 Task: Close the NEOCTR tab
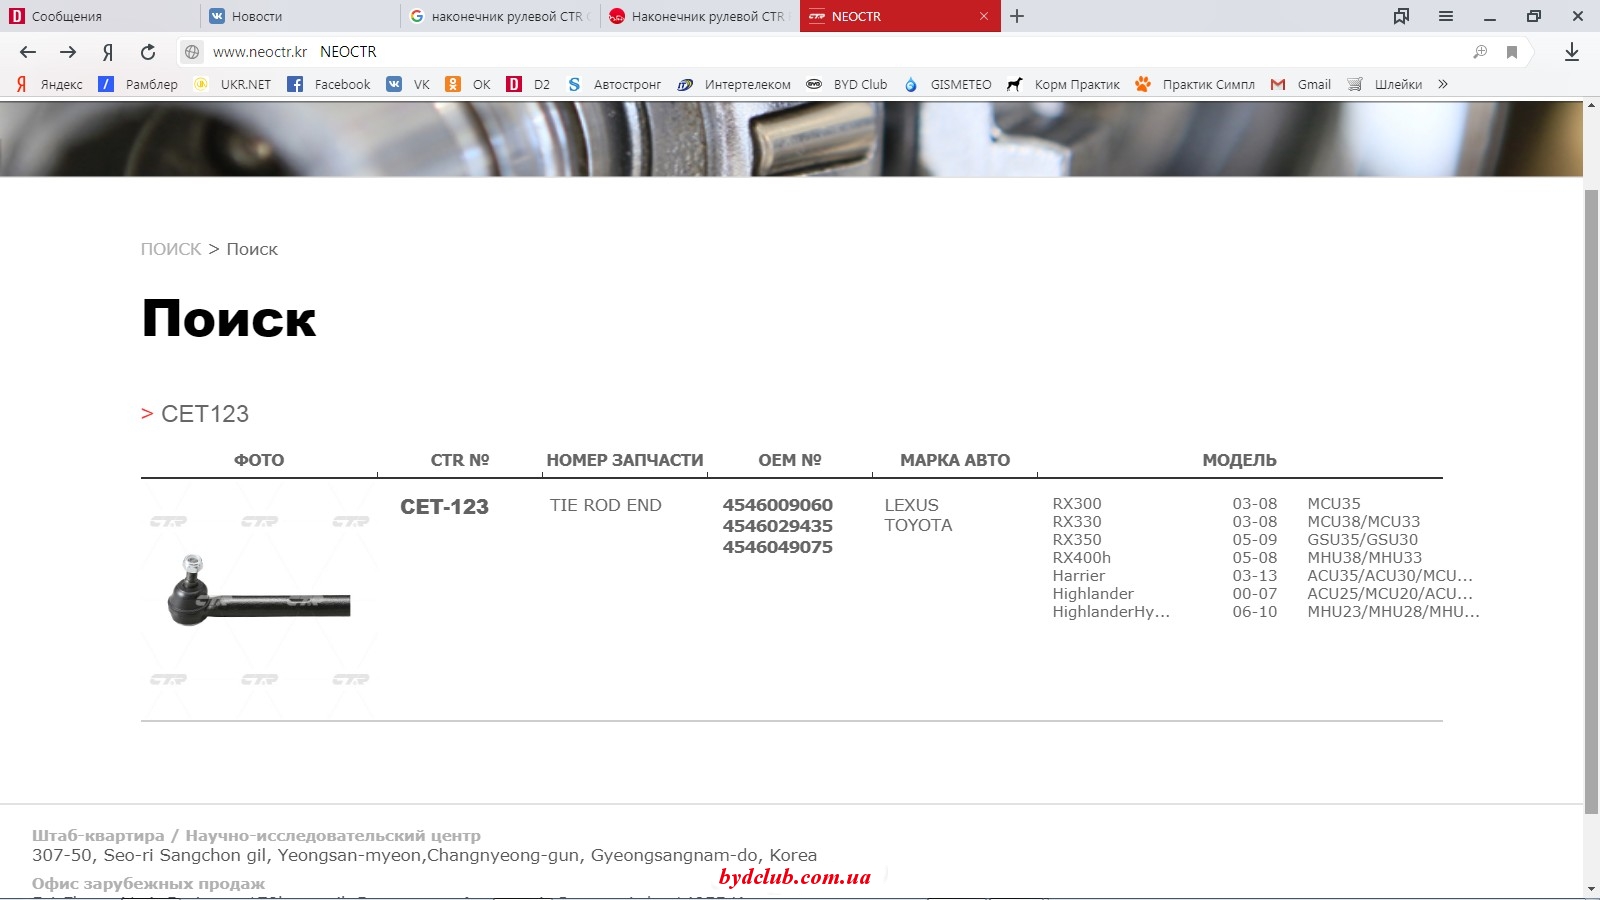point(984,16)
